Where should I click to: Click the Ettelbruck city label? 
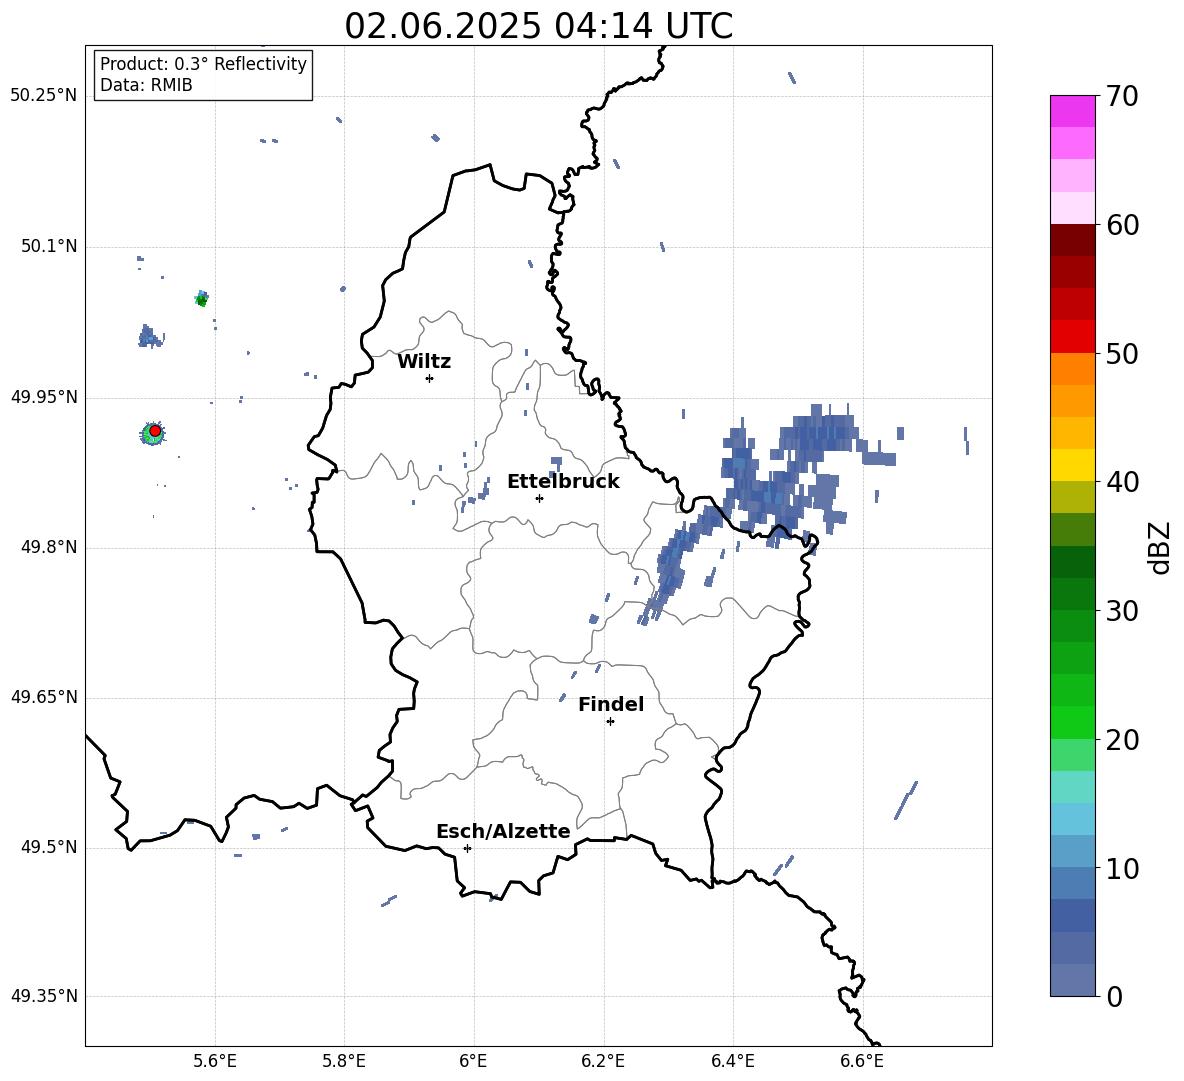point(563,482)
